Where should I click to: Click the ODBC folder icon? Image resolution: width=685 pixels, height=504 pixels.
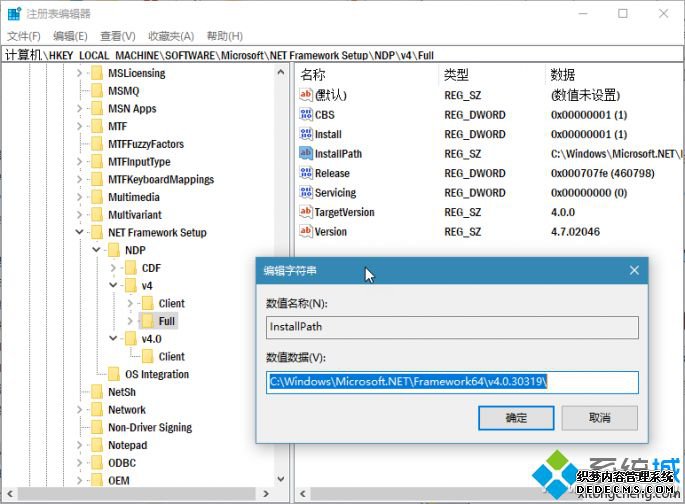(97, 463)
